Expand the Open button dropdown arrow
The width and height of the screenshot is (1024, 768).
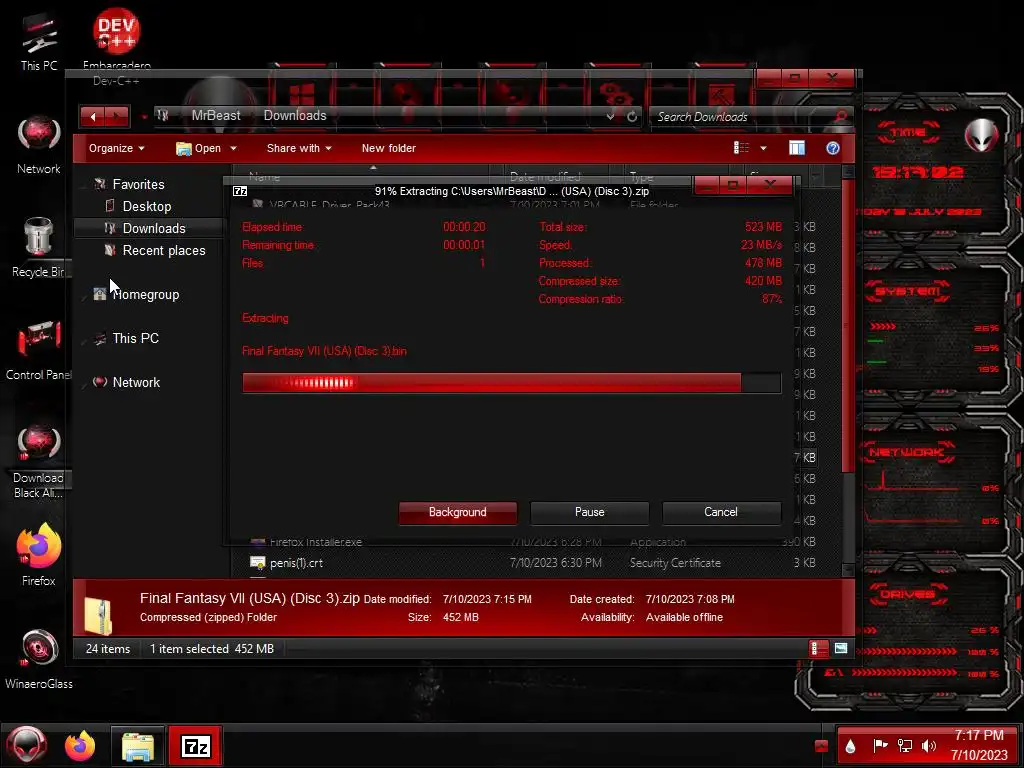point(233,148)
